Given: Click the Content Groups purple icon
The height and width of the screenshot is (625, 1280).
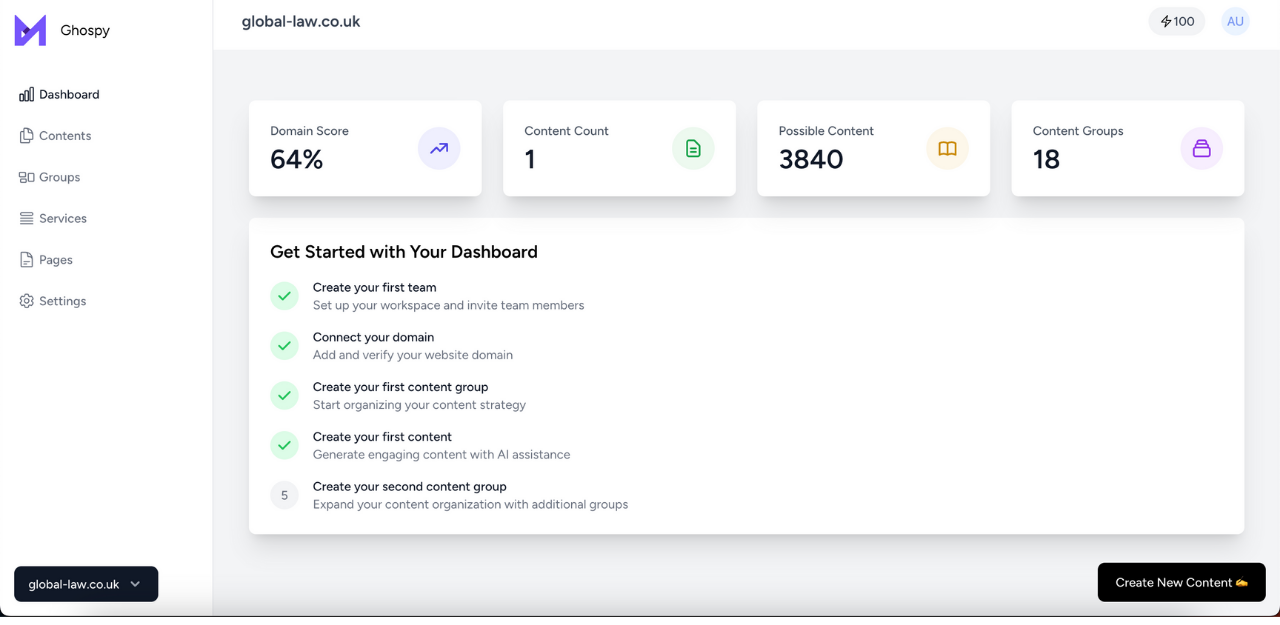Looking at the screenshot, I should [x=1201, y=148].
